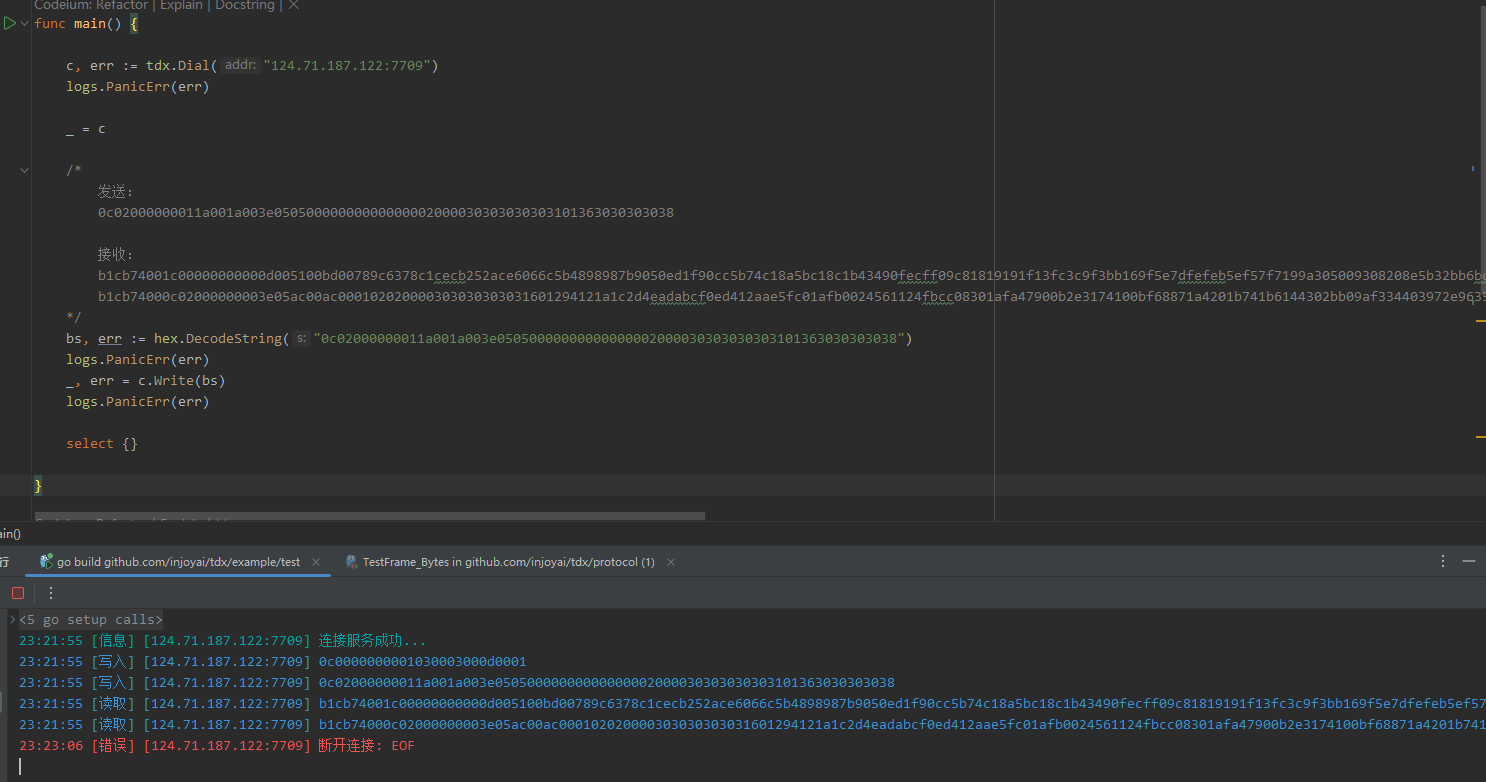Expand the folded '5 go setup calls' line
Image resolution: width=1486 pixels, height=782 pixels.
(13, 620)
